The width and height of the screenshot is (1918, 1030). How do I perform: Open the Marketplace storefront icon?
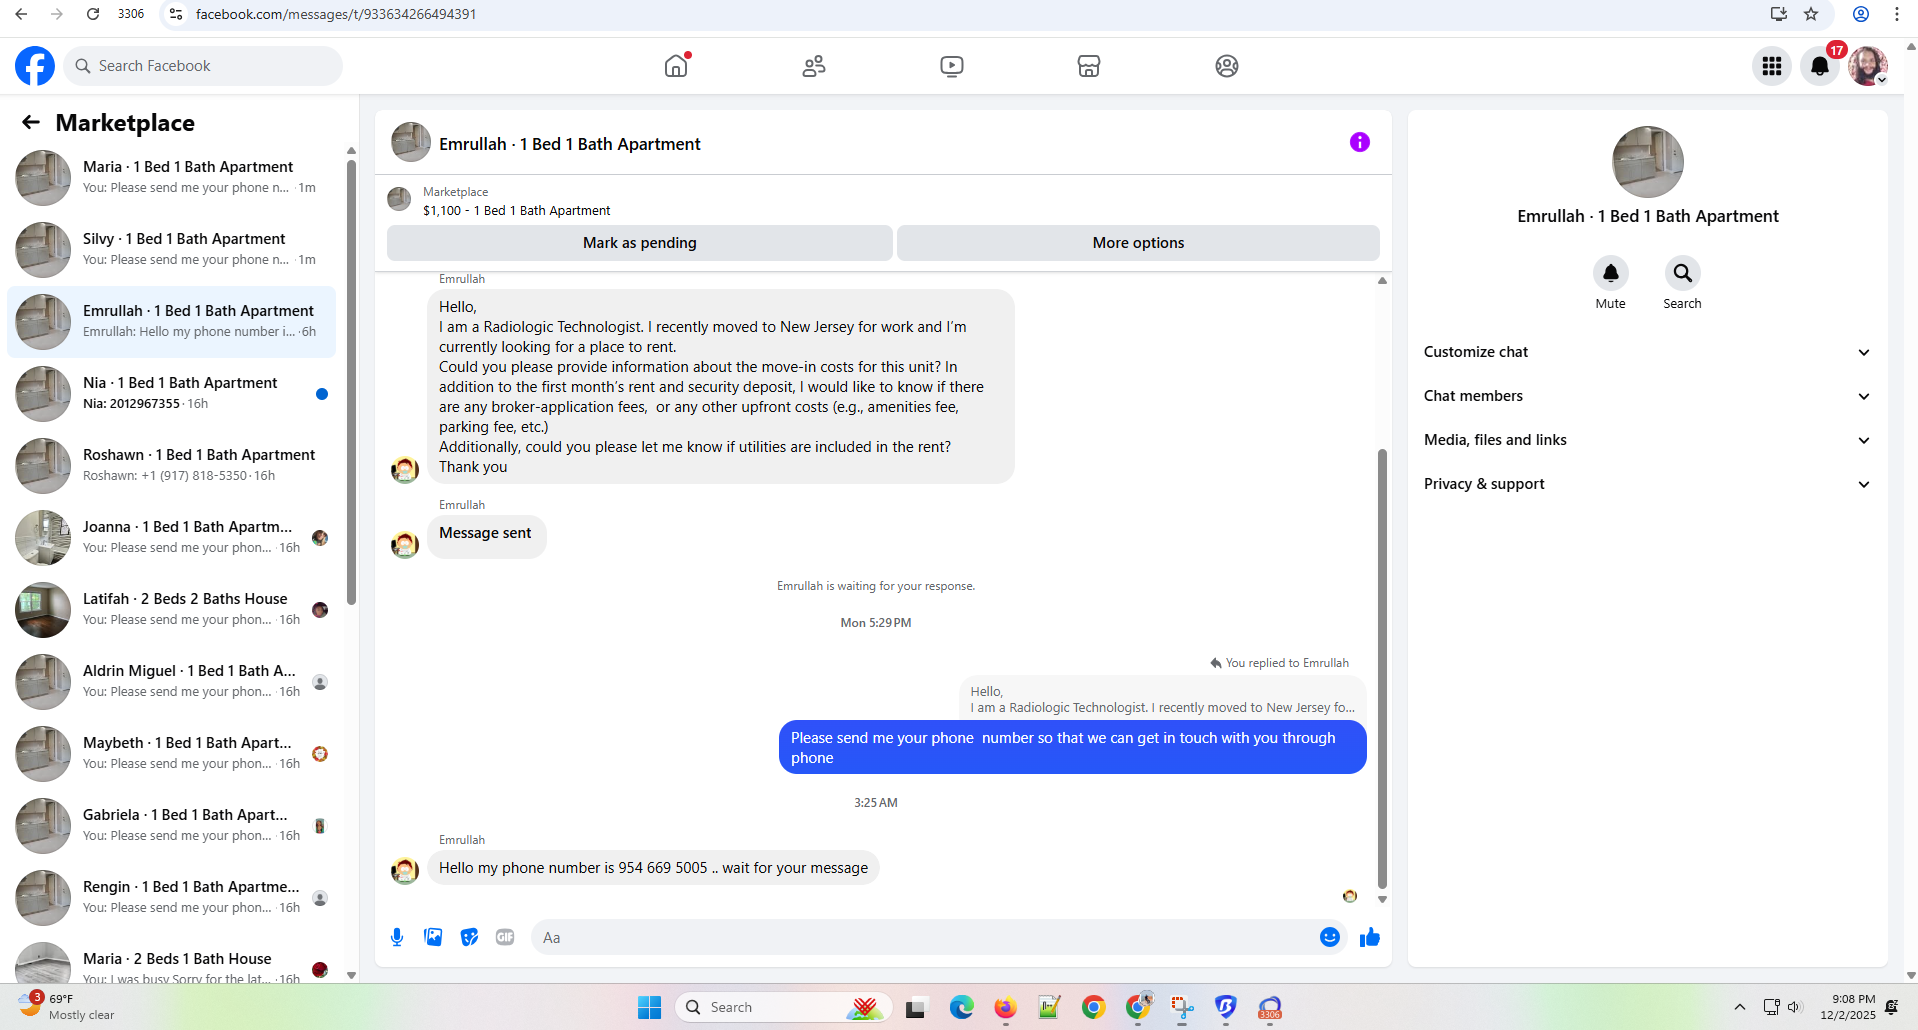click(1089, 66)
